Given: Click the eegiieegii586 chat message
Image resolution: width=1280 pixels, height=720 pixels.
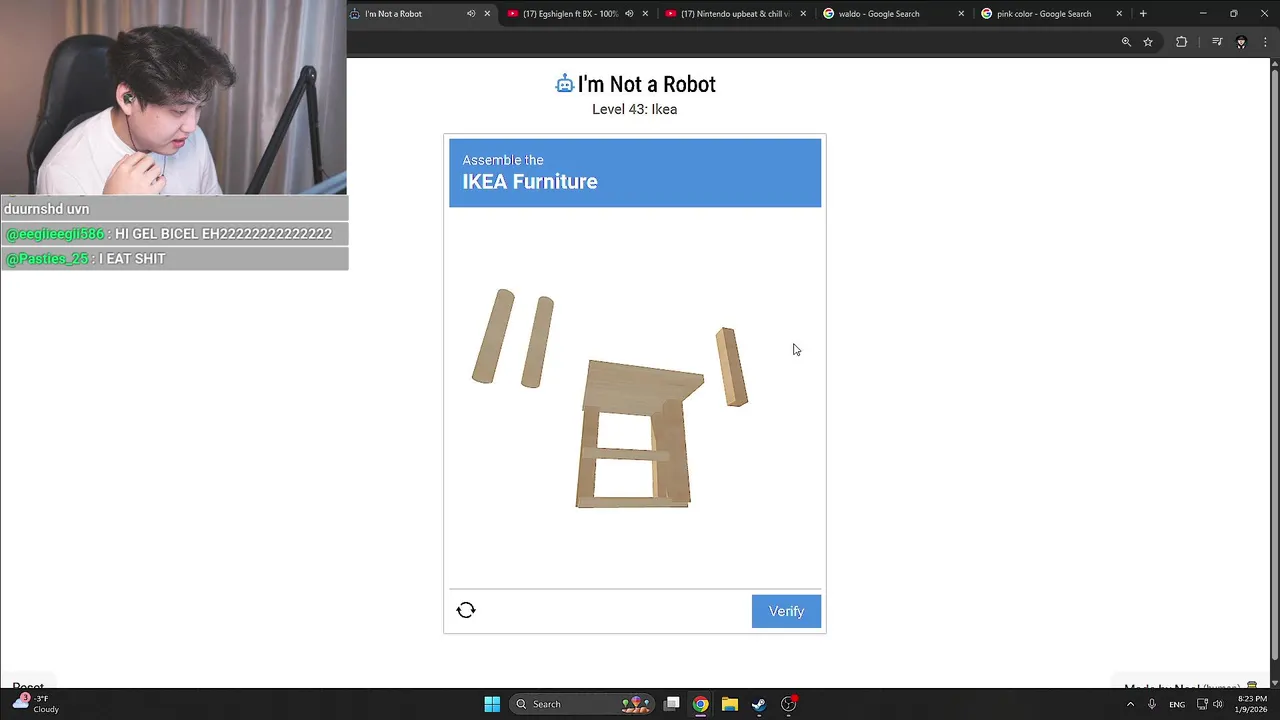Looking at the screenshot, I should (x=174, y=234).
